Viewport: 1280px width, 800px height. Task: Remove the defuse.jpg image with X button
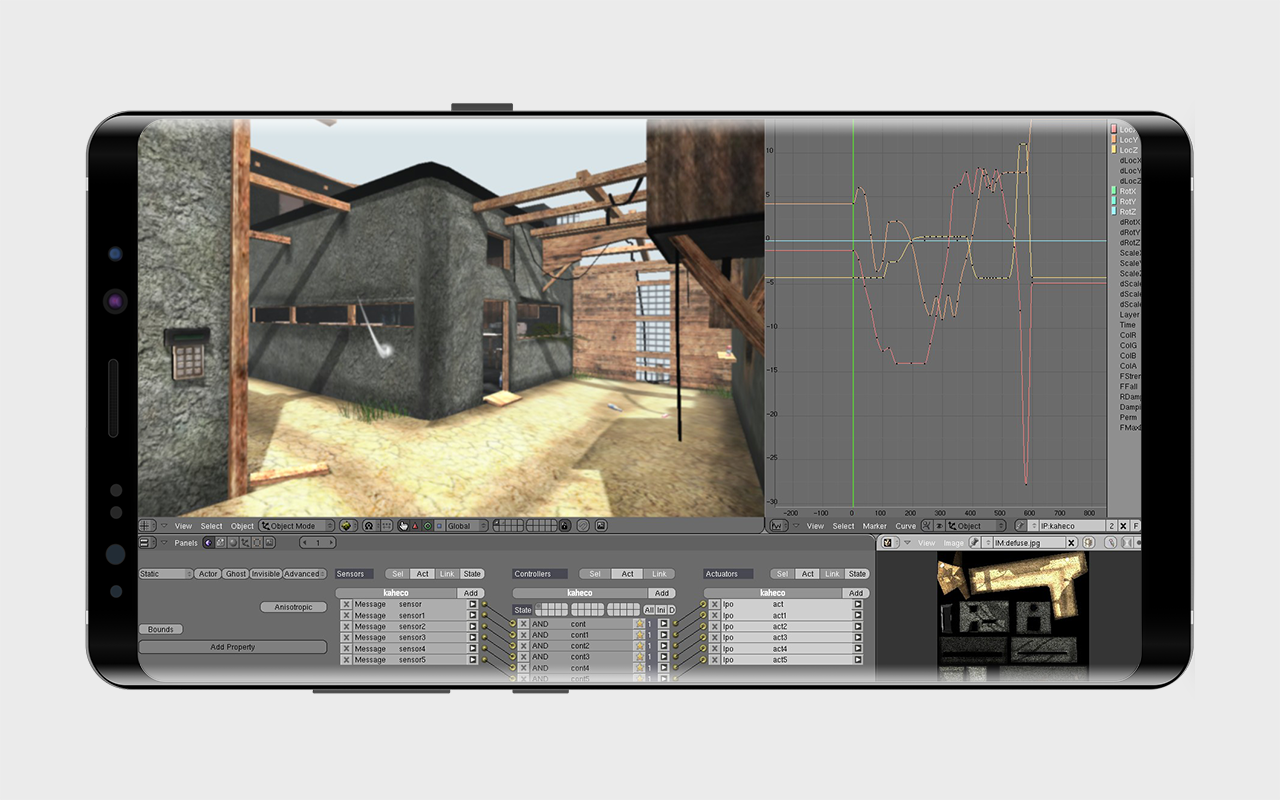[x=1071, y=543]
